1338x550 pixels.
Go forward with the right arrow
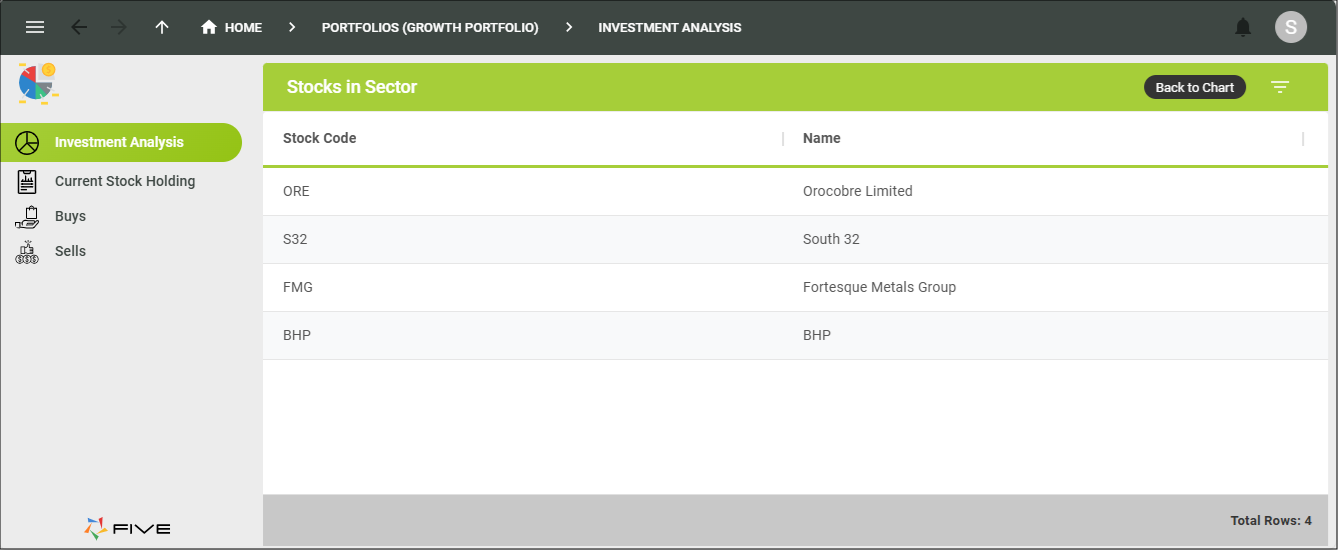tap(119, 27)
